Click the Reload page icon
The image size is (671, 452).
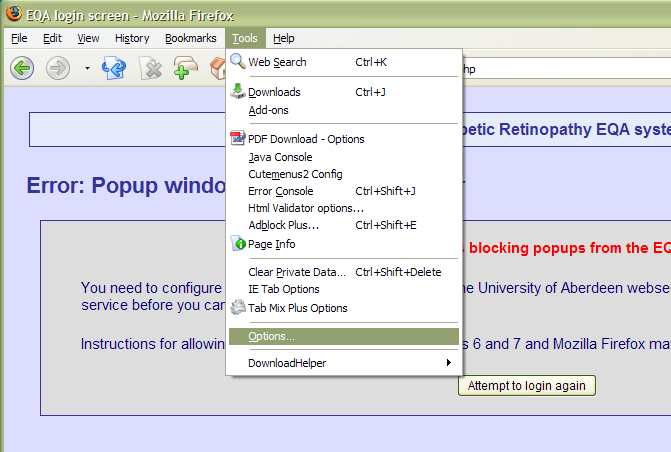point(114,68)
